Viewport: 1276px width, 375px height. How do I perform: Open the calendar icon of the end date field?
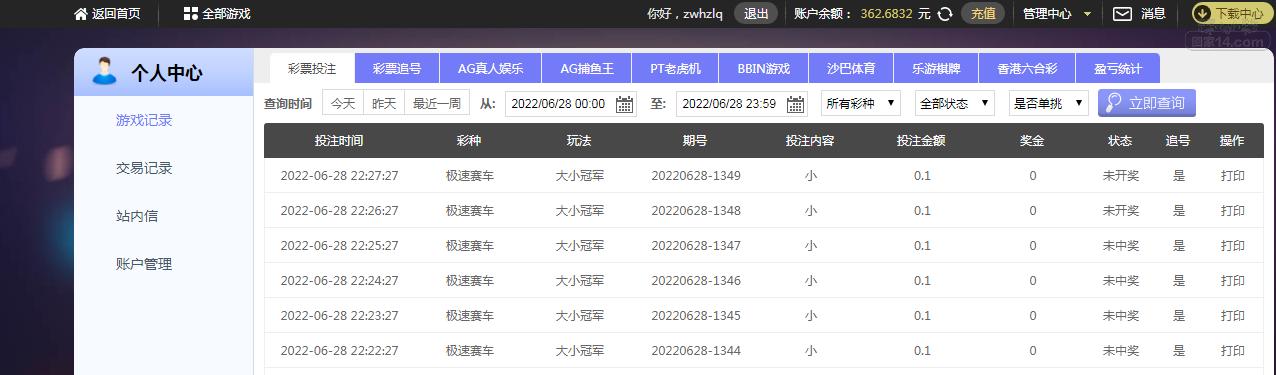[796, 104]
